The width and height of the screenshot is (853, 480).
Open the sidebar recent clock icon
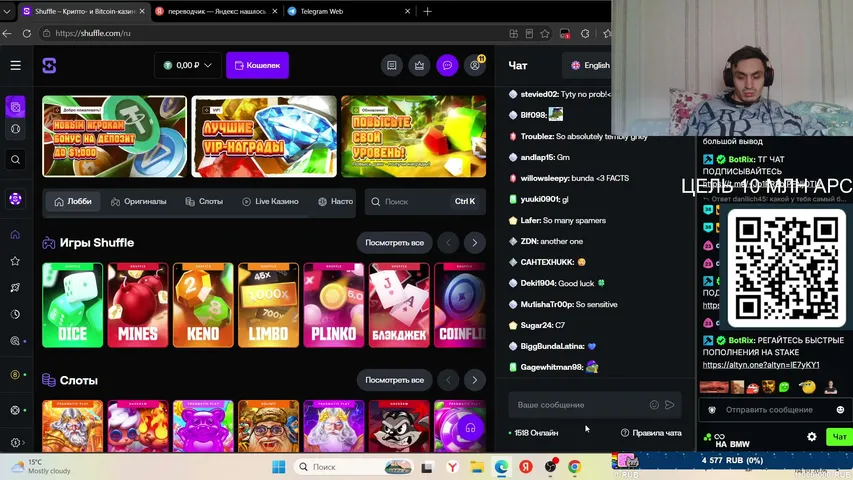coord(15,315)
